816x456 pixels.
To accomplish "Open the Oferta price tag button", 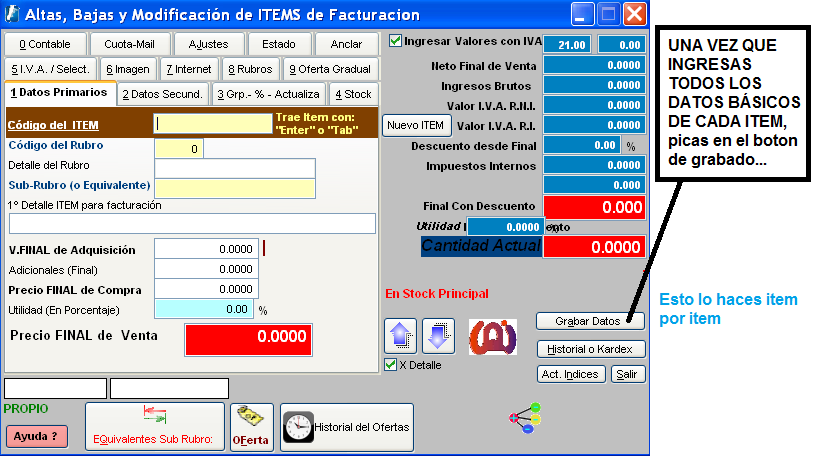I will [x=251, y=426].
